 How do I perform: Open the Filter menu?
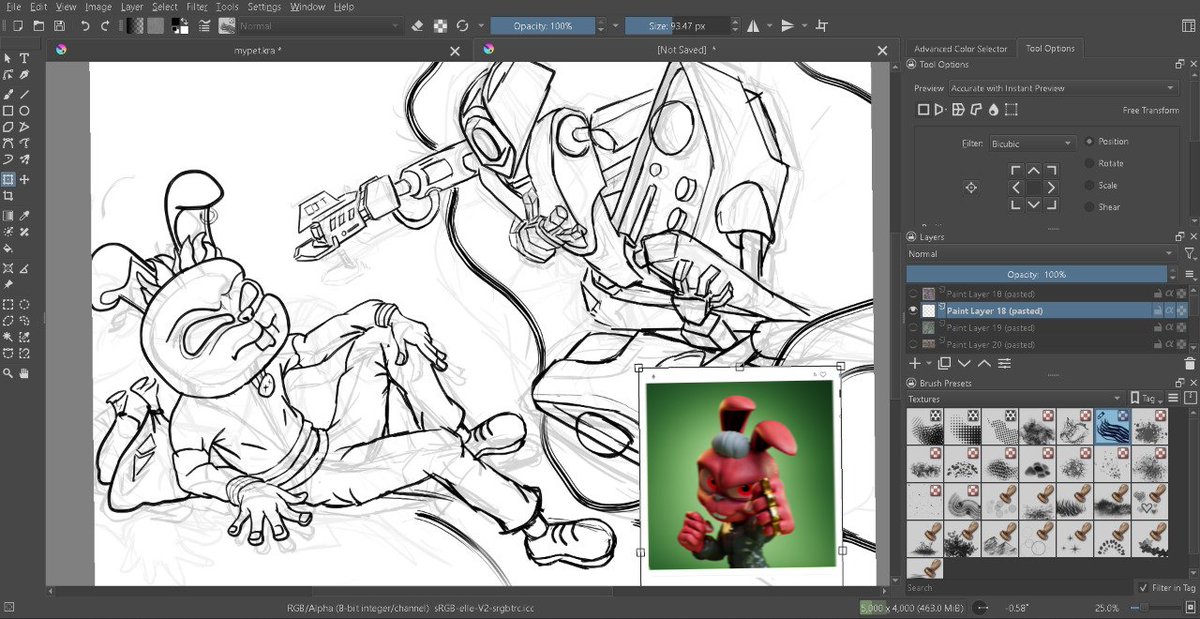[x=196, y=5]
